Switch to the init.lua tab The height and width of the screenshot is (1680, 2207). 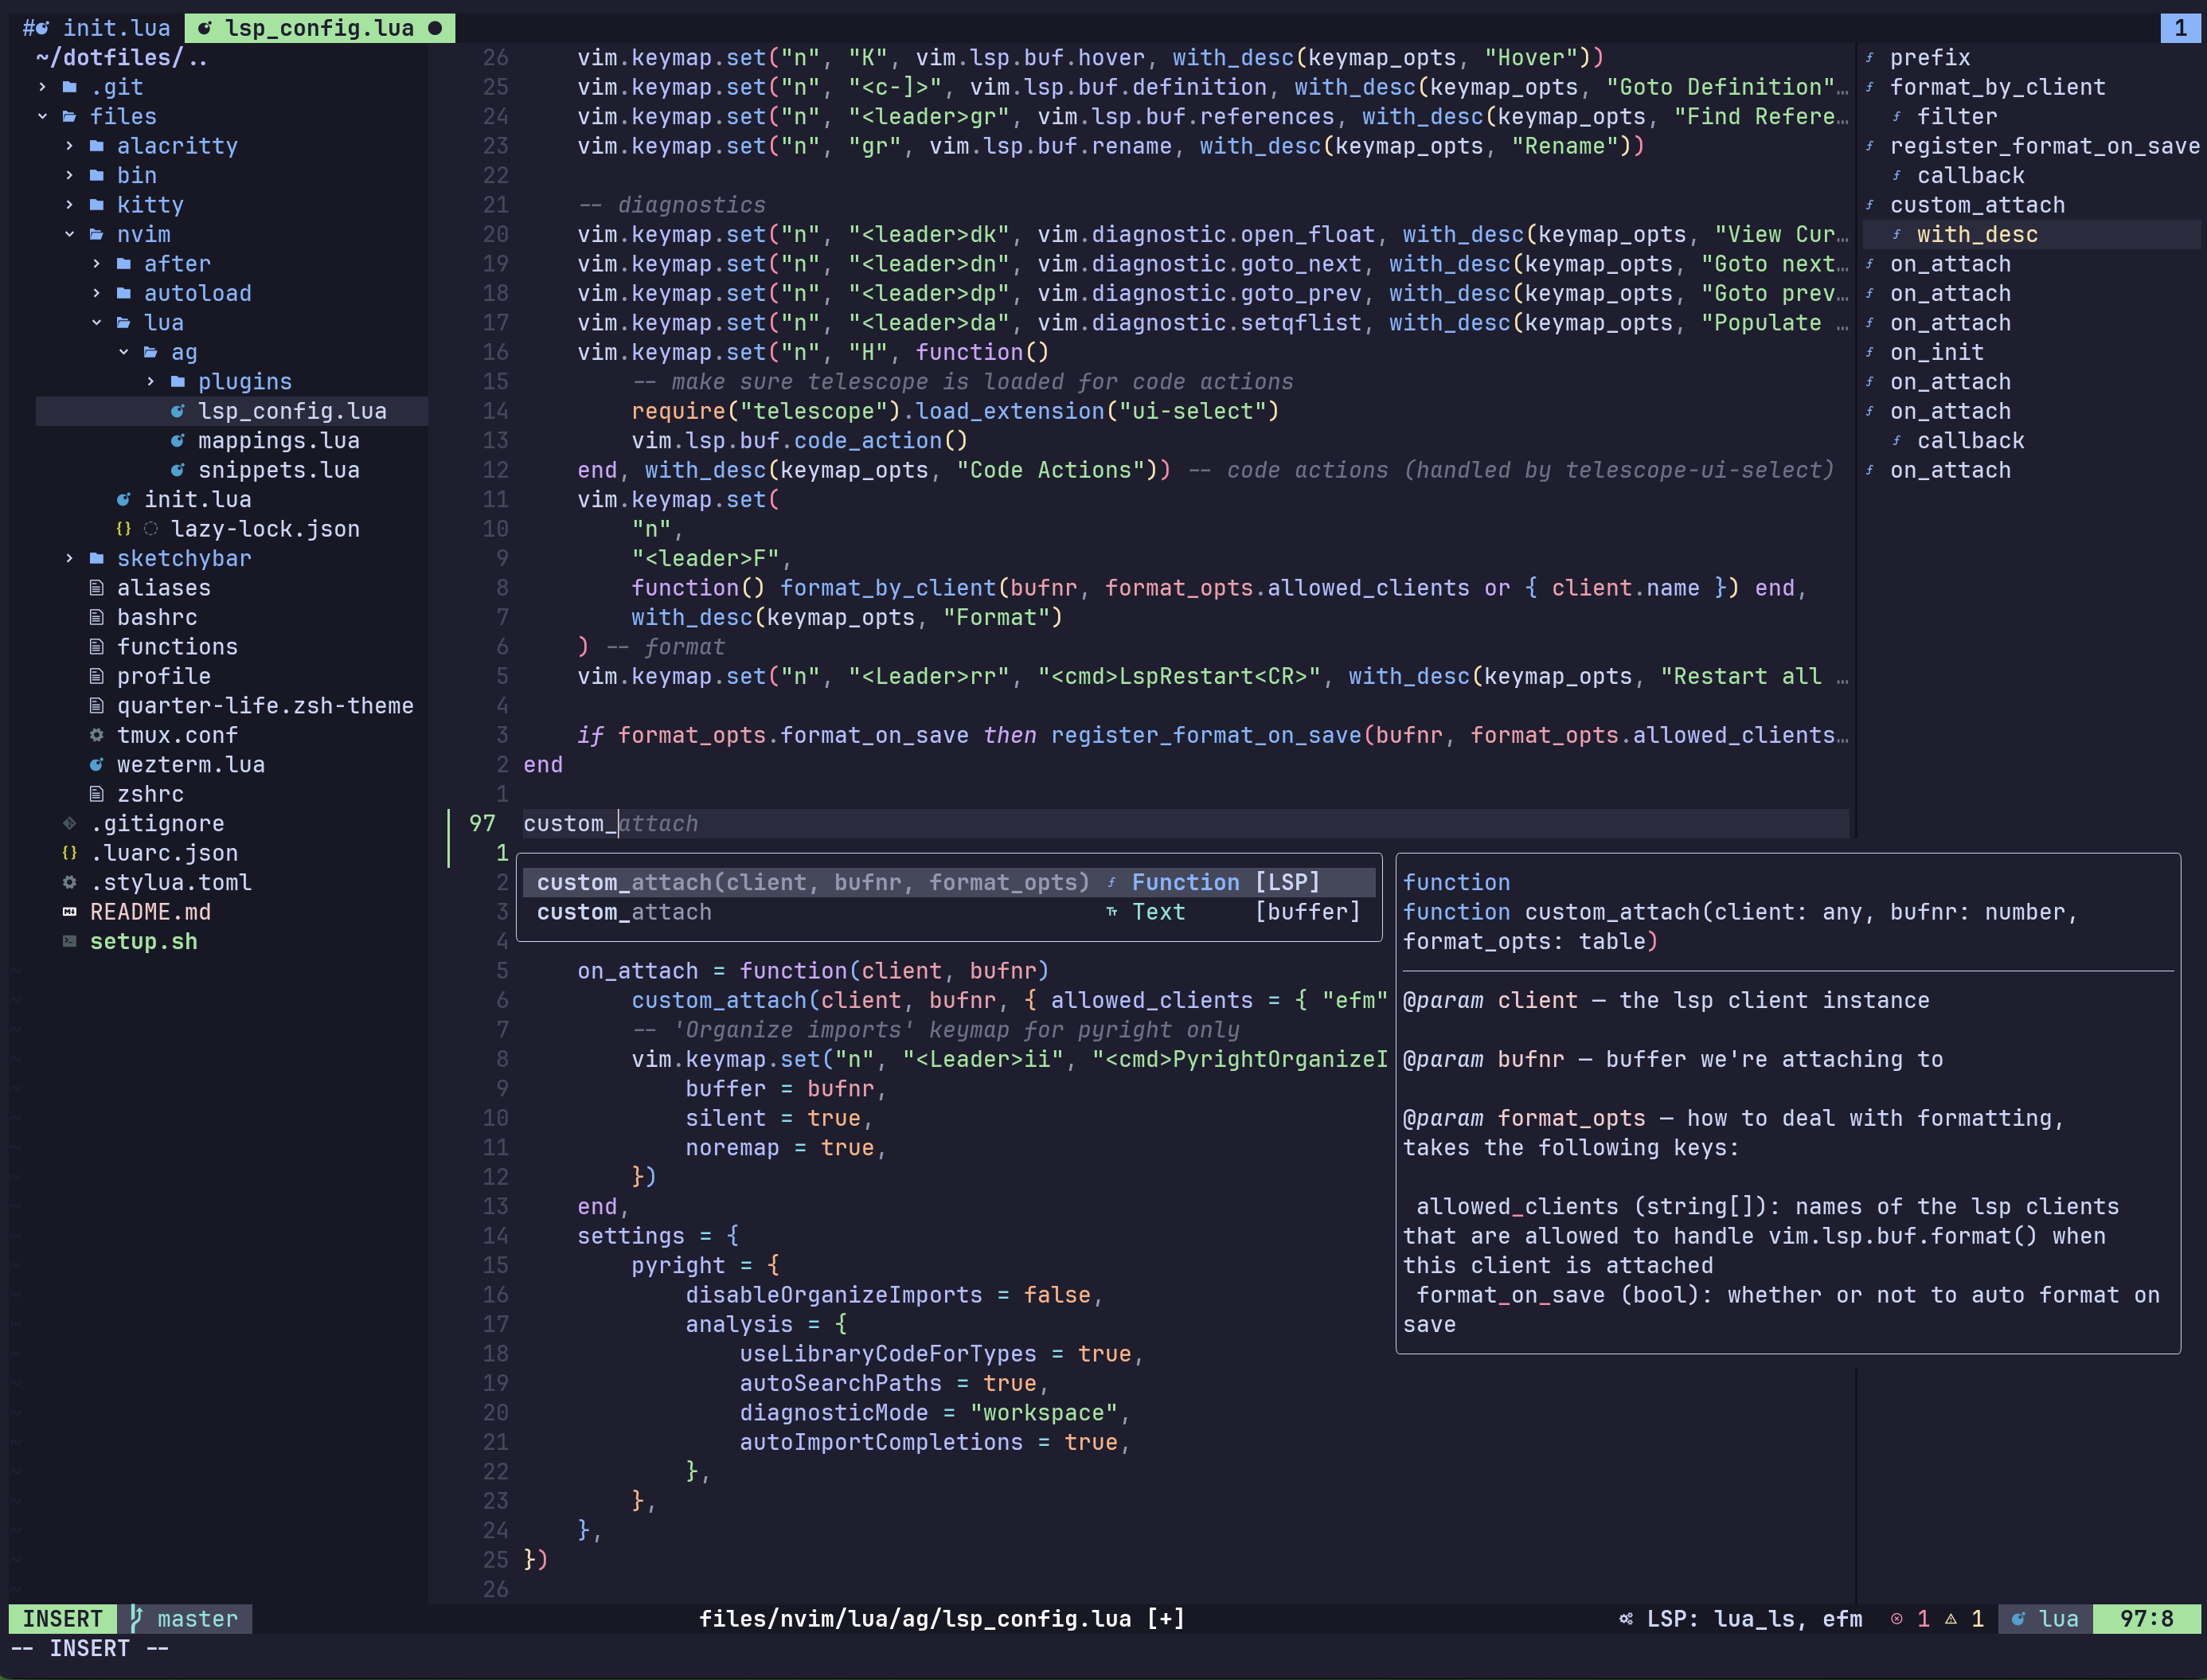pos(97,28)
